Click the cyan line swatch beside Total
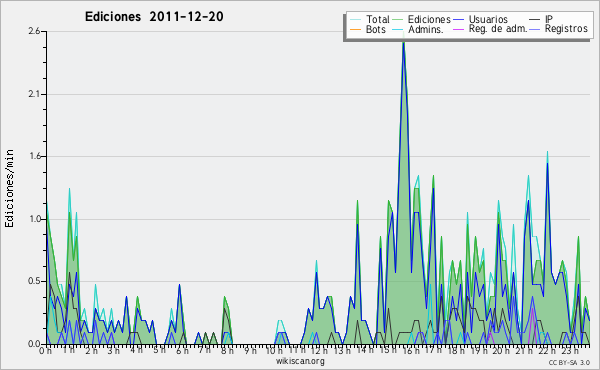The height and width of the screenshot is (370, 600). [355, 20]
